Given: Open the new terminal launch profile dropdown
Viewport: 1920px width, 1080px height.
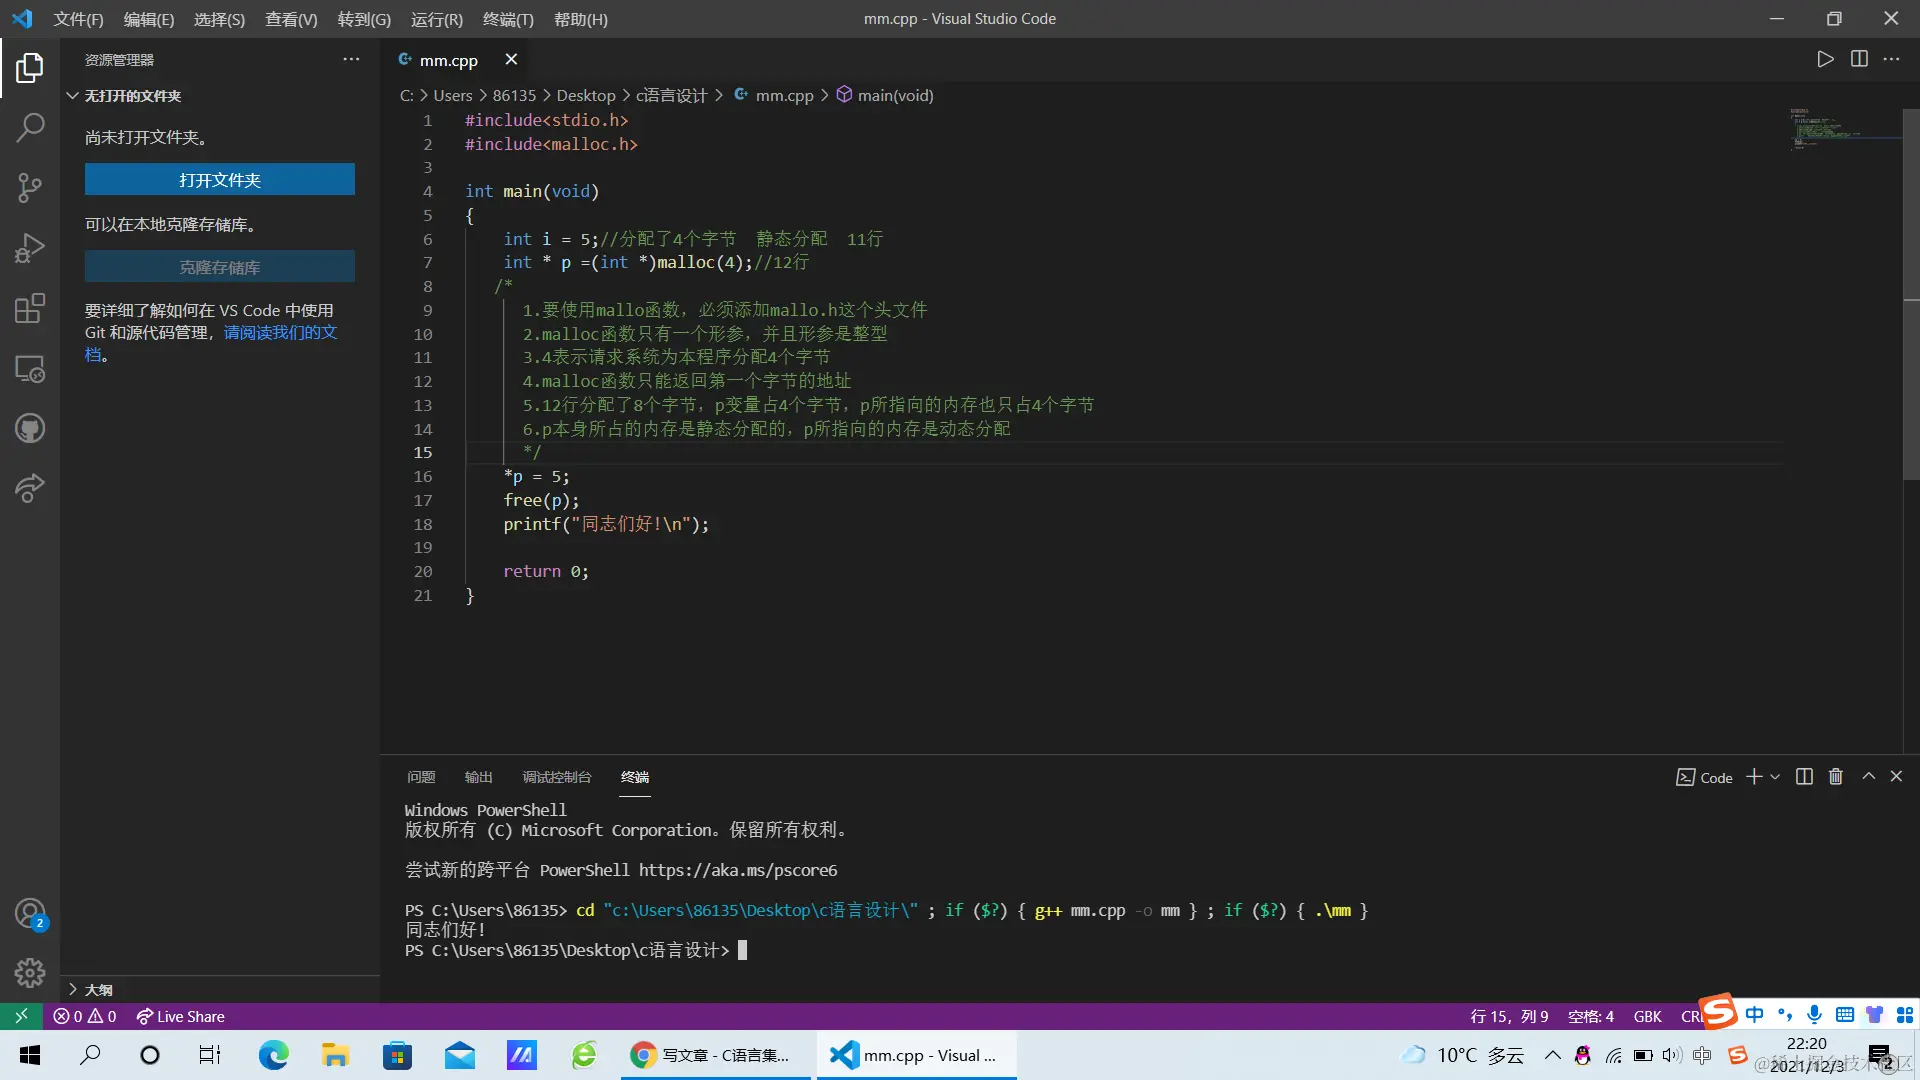Looking at the screenshot, I should click(x=1776, y=777).
